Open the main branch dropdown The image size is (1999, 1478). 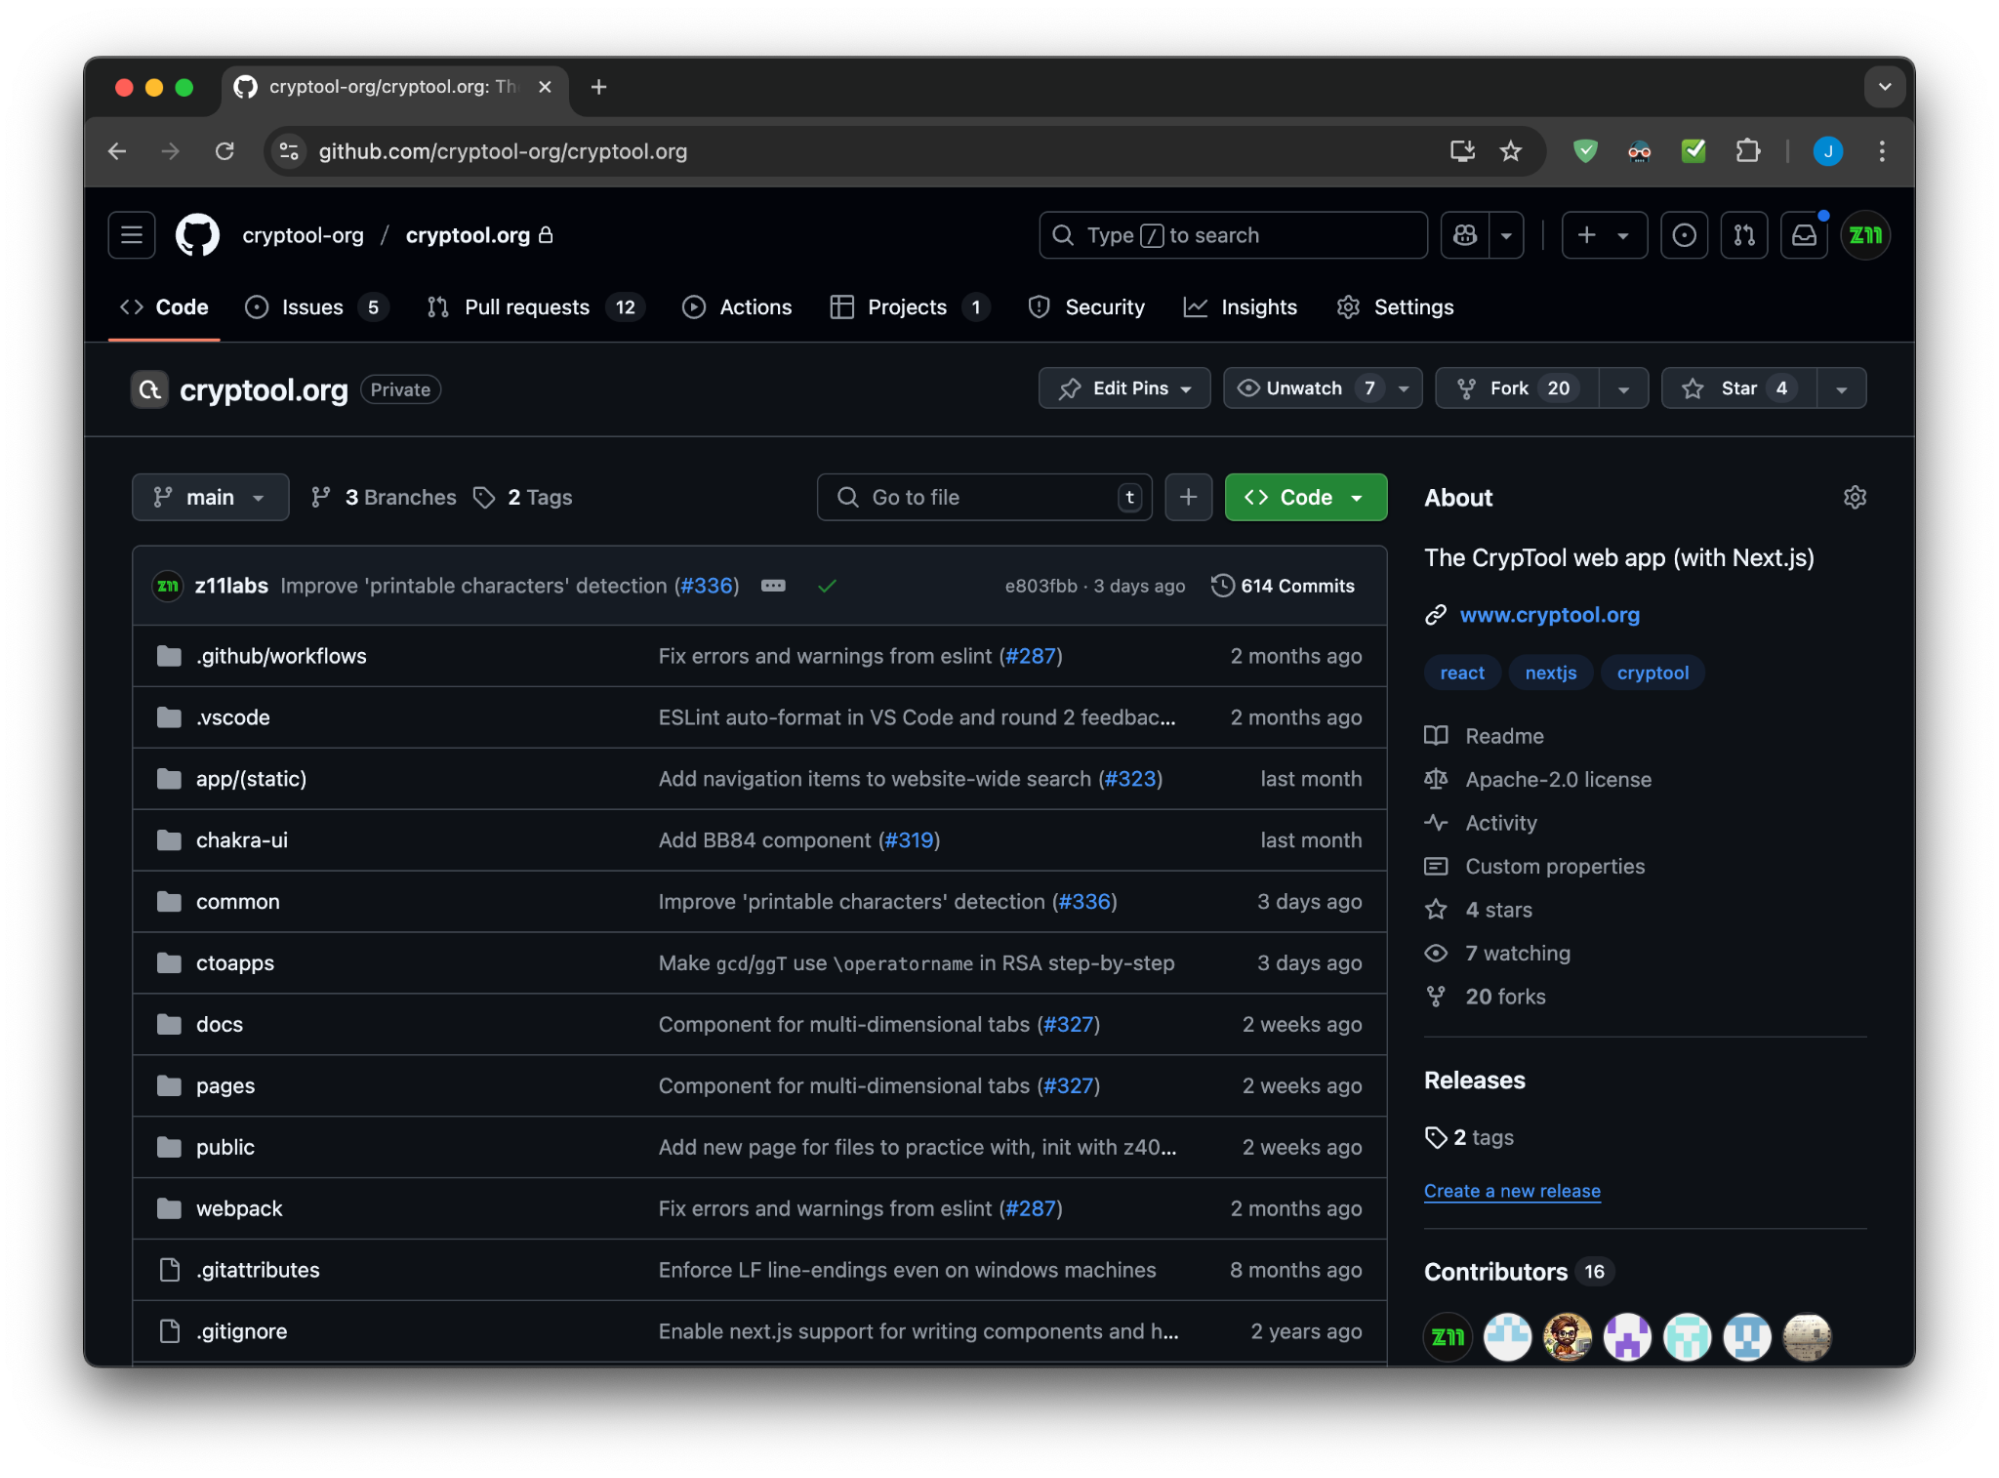tap(210, 497)
